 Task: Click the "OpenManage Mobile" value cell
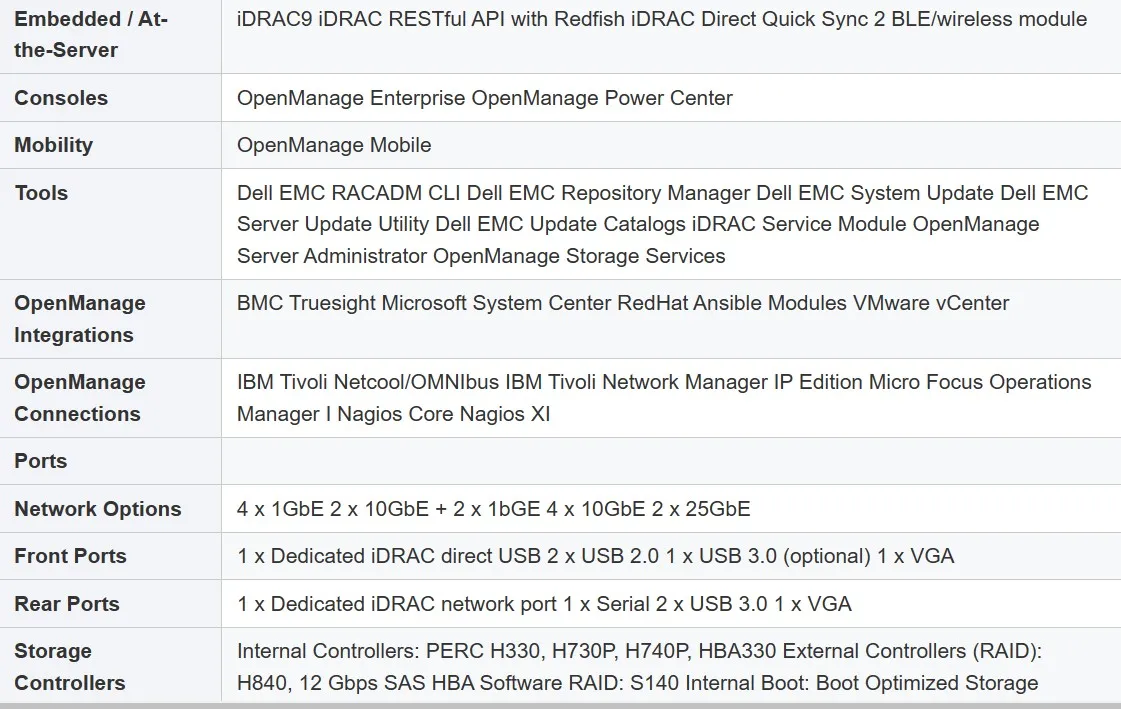[x=334, y=145]
